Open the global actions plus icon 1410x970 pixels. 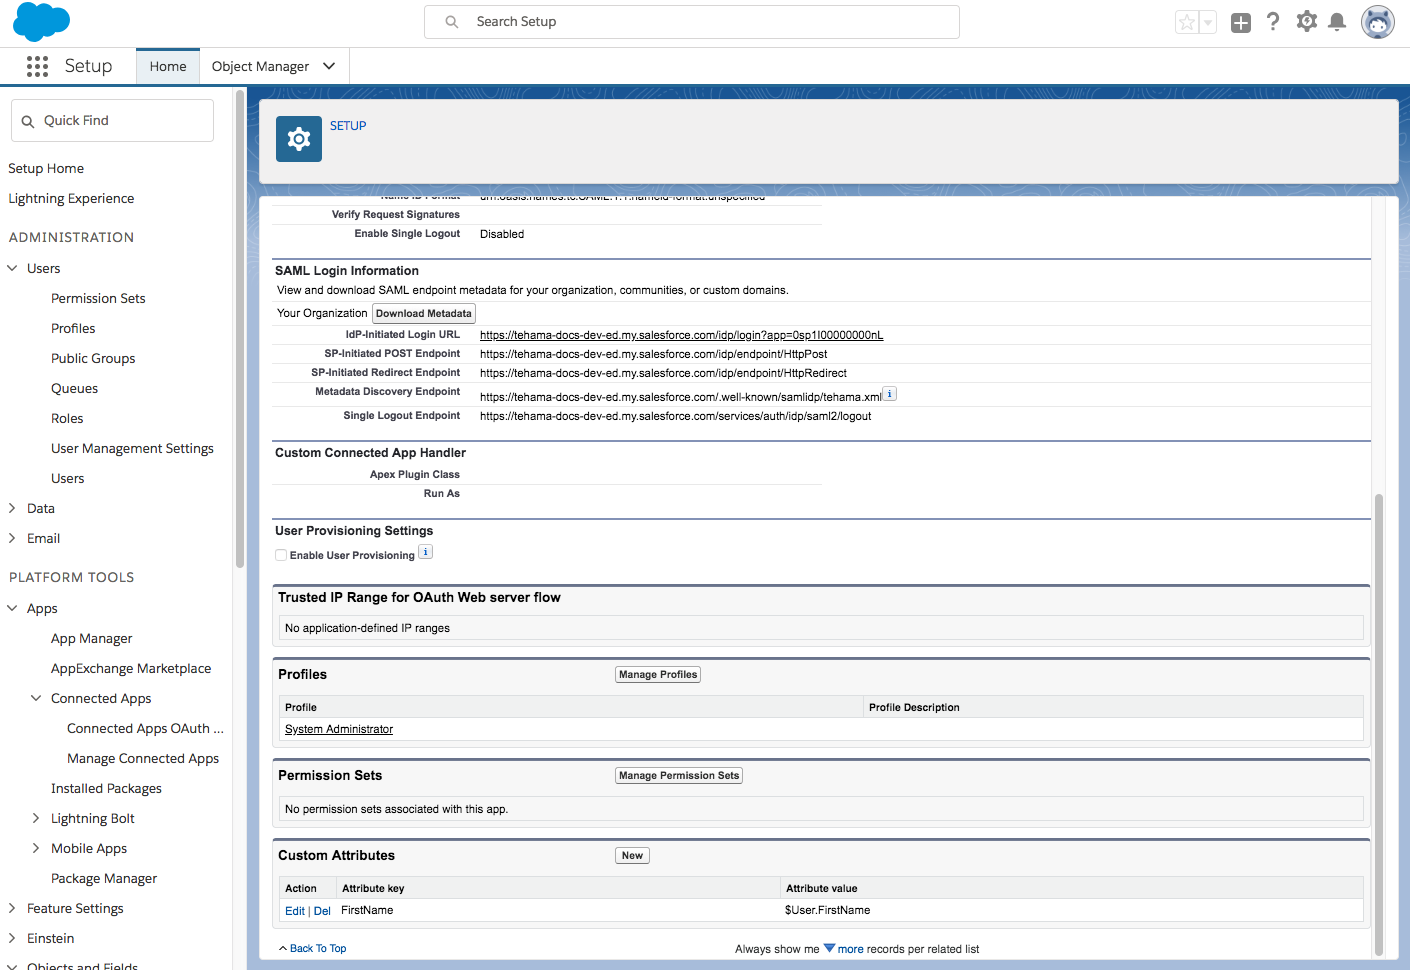click(x=1241, y=22)
